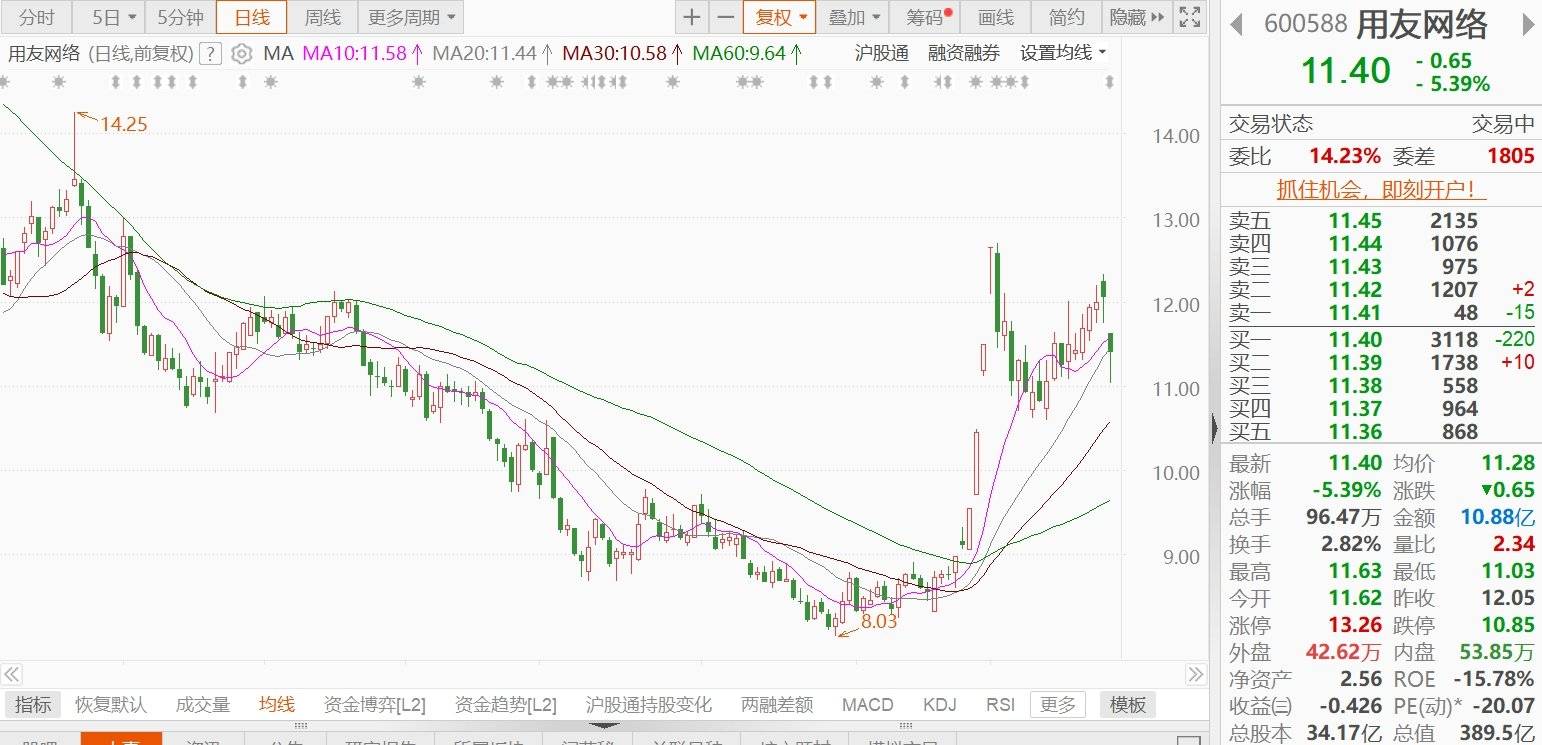The image size is (1542, 745).
Task: Toggle RSI indicator
Action: (x=1000, y=705)
